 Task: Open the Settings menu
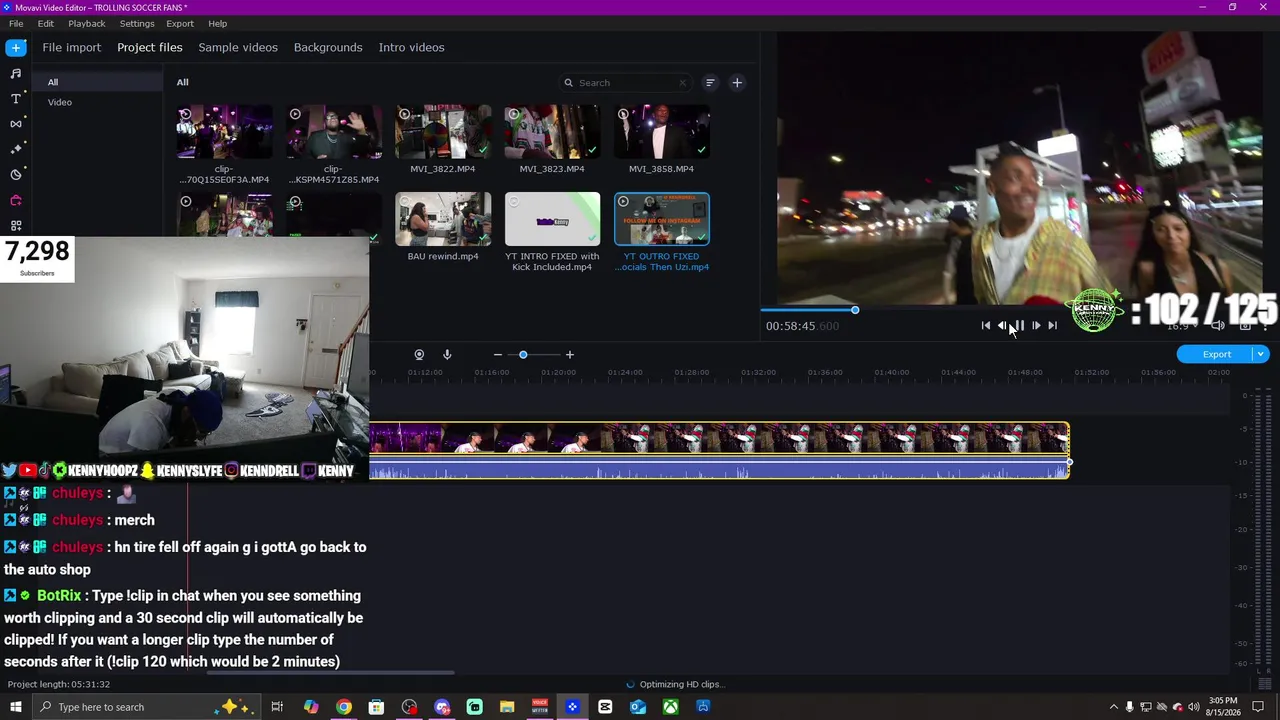(x=137, y=23)
